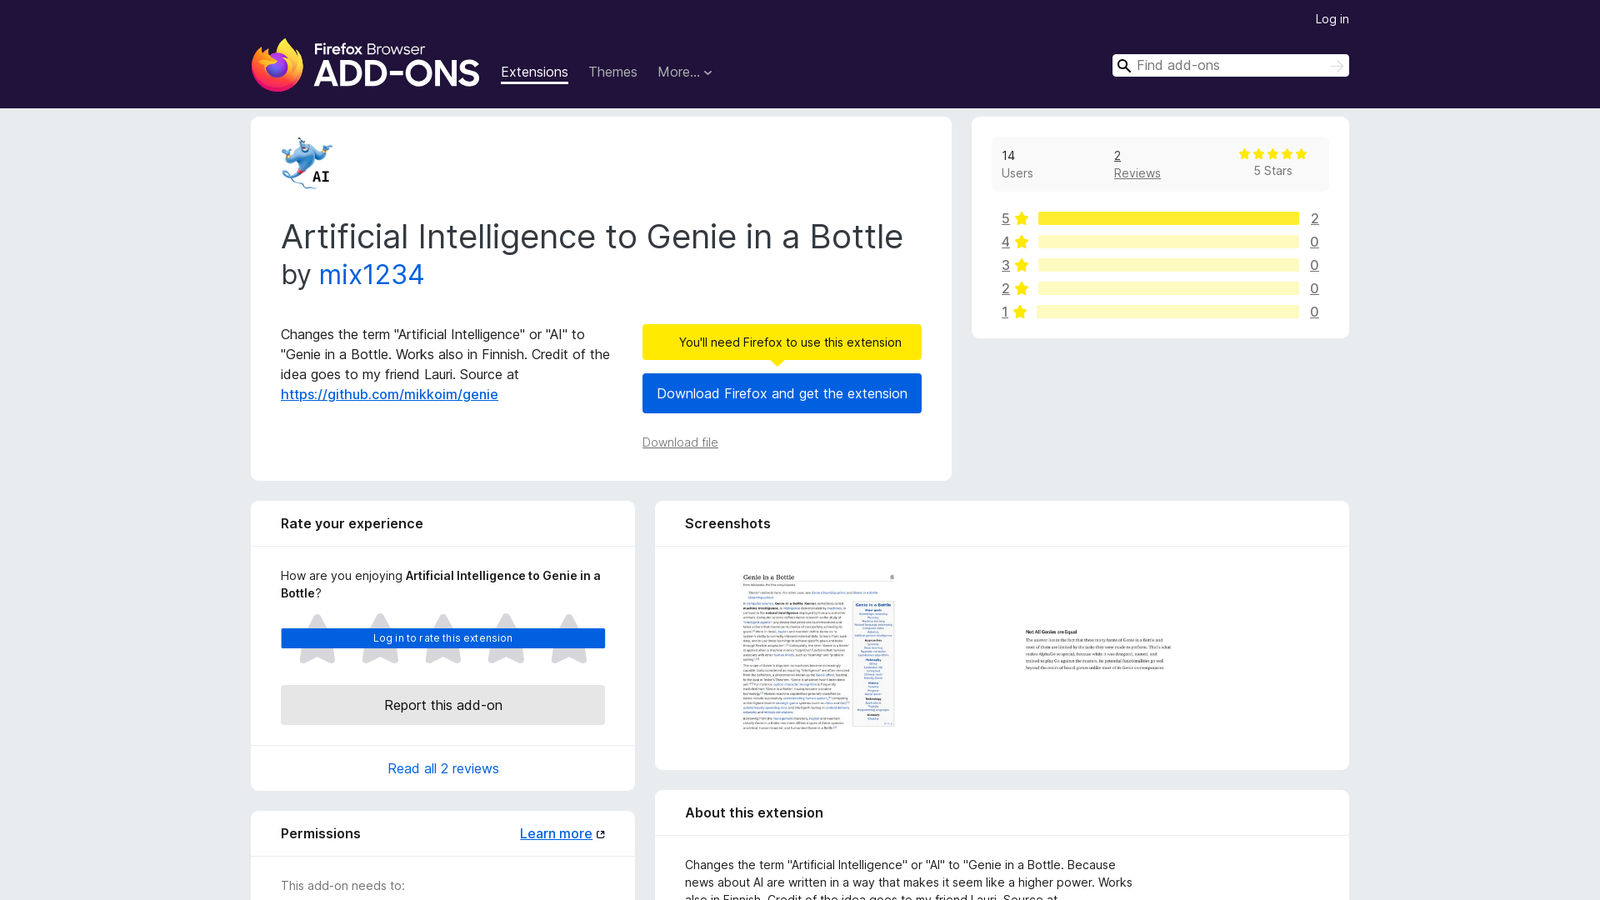Click the genie AI extension icon

click(307, 163)
